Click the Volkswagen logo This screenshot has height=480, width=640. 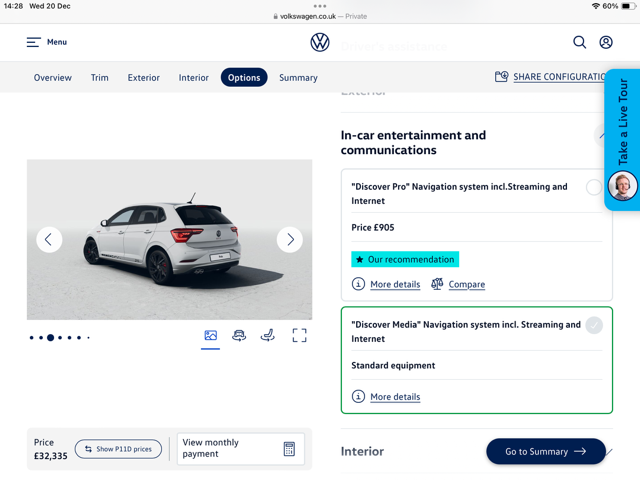pyautogui.click(x=320, y=42)
